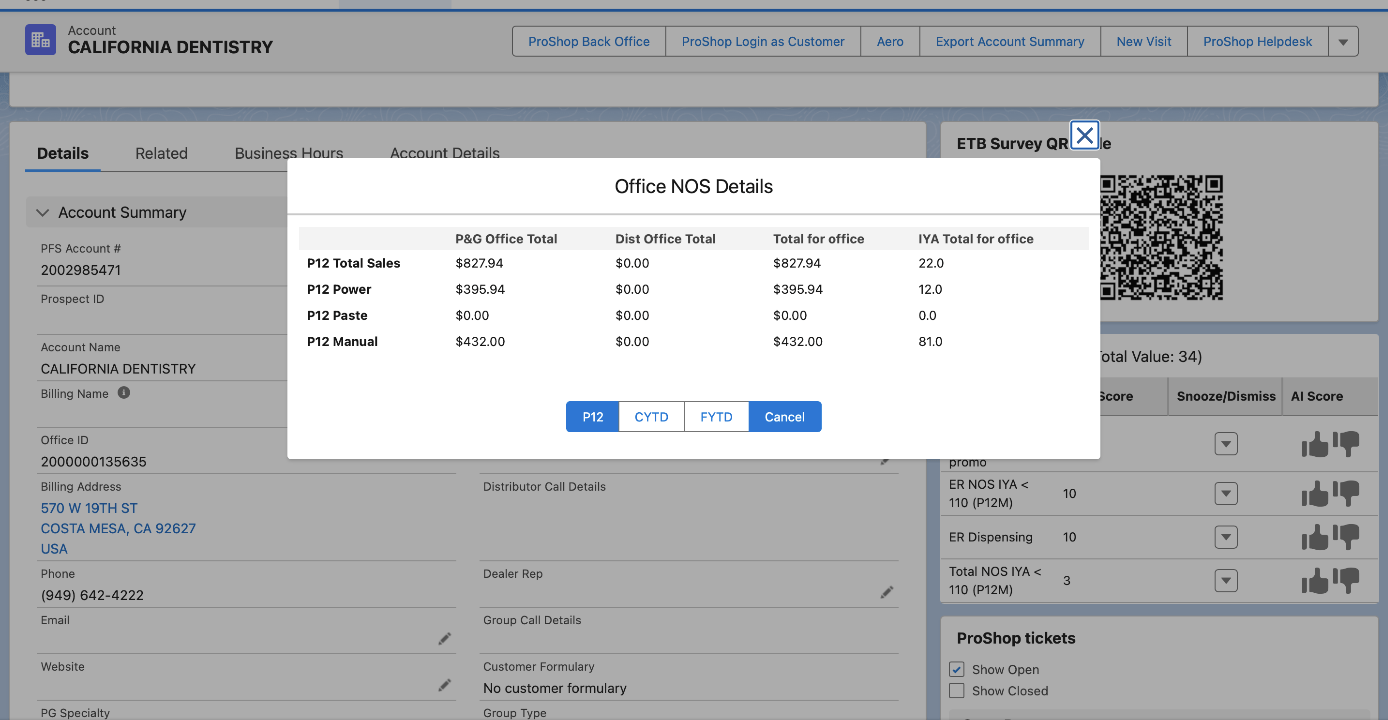Thumbs up Total NOS IYA row

point(1315,581)
